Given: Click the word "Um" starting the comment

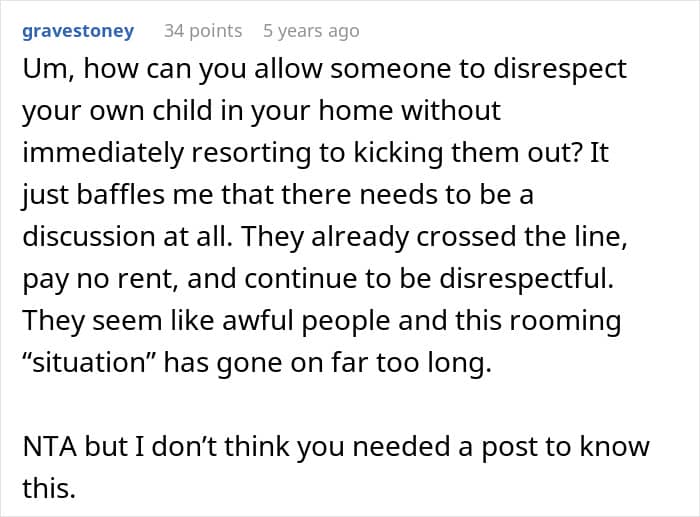Looking at the screenshot, I should [x=40, y=69].
